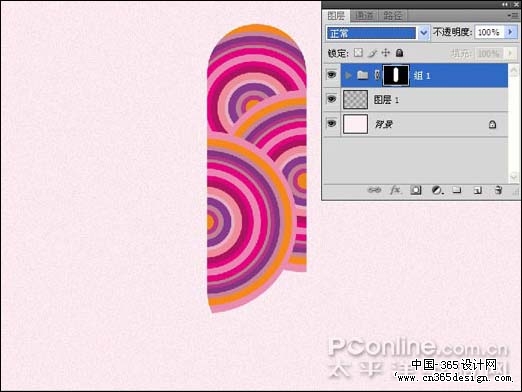Hide the 背景 background layer
The width and height of the screenshot is (522, 392).
pyautogui.click(x=331, y=124)
